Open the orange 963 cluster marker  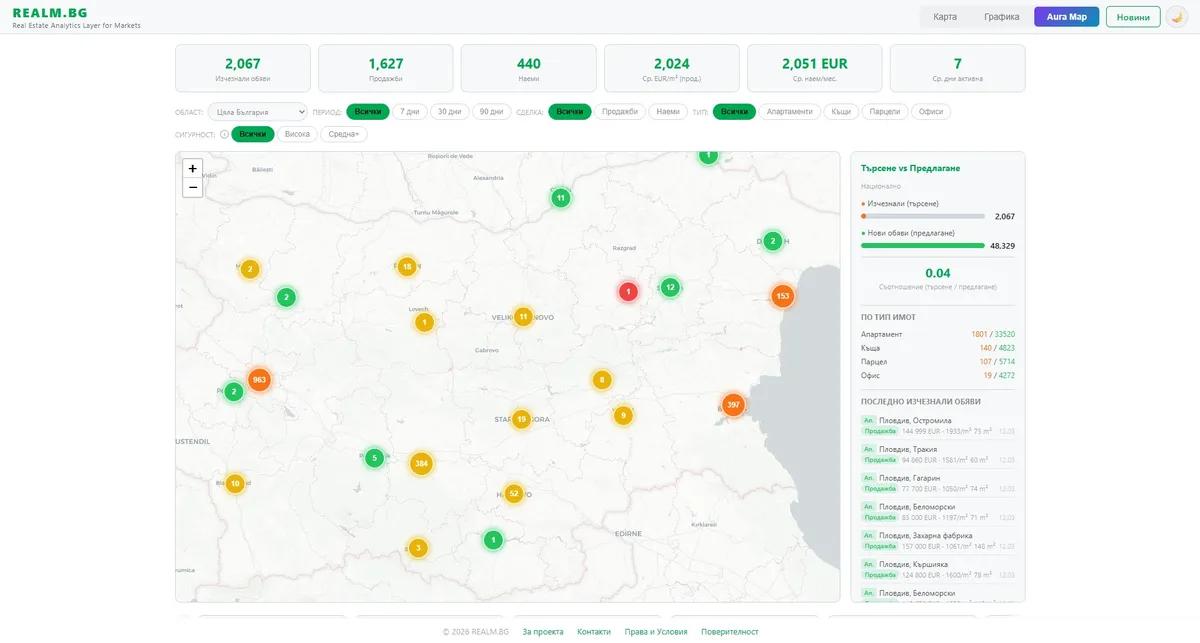point(259,380)
